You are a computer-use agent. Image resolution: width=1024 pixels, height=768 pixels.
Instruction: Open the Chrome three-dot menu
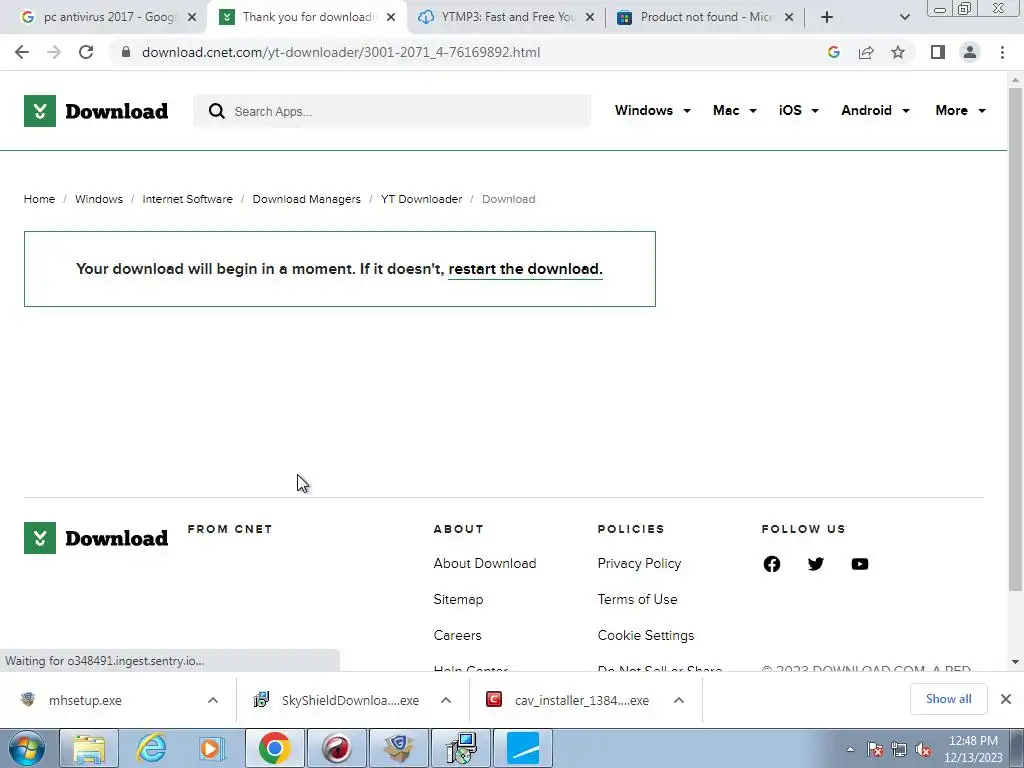coord(1002,52)
